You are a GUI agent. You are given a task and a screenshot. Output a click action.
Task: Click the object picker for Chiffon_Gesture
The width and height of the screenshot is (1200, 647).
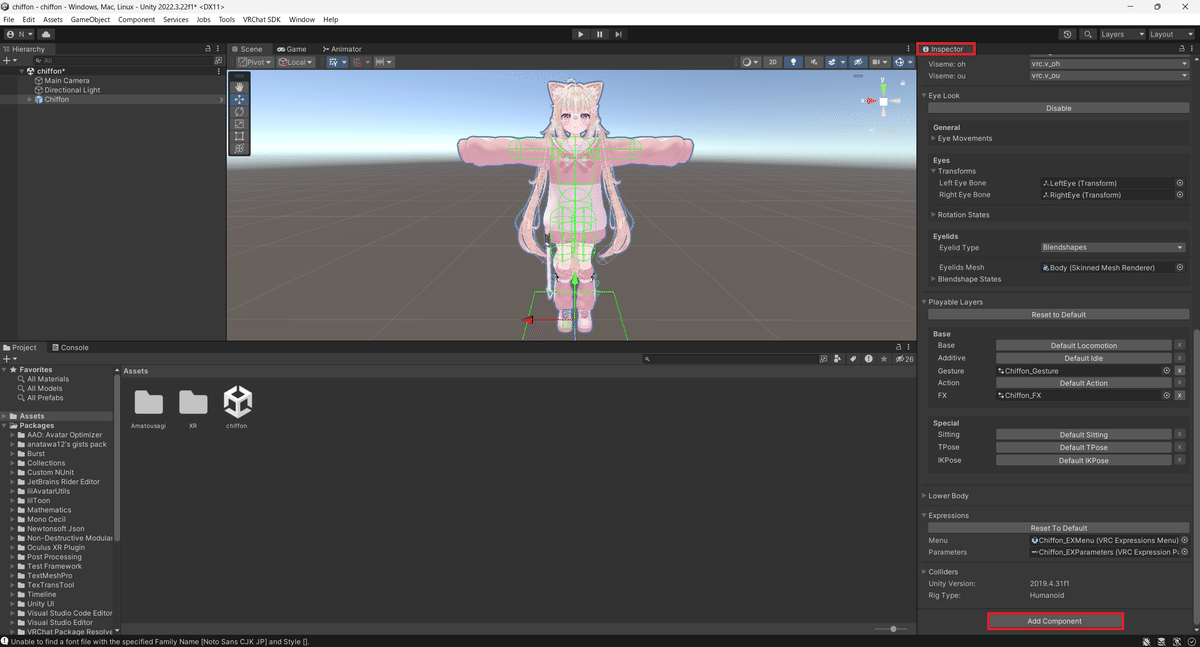pos(1166,371)
